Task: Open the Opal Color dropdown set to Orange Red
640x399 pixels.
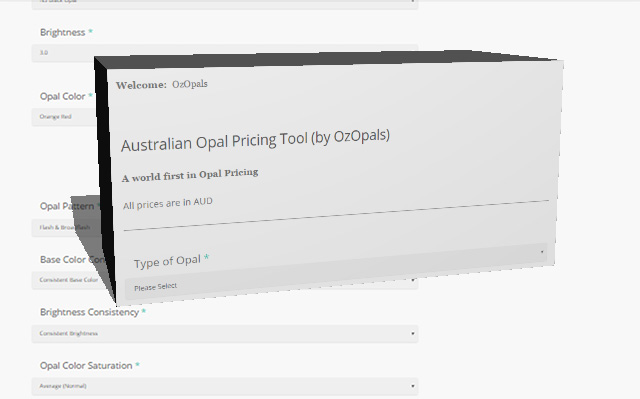Action: [x=65, y=117]
